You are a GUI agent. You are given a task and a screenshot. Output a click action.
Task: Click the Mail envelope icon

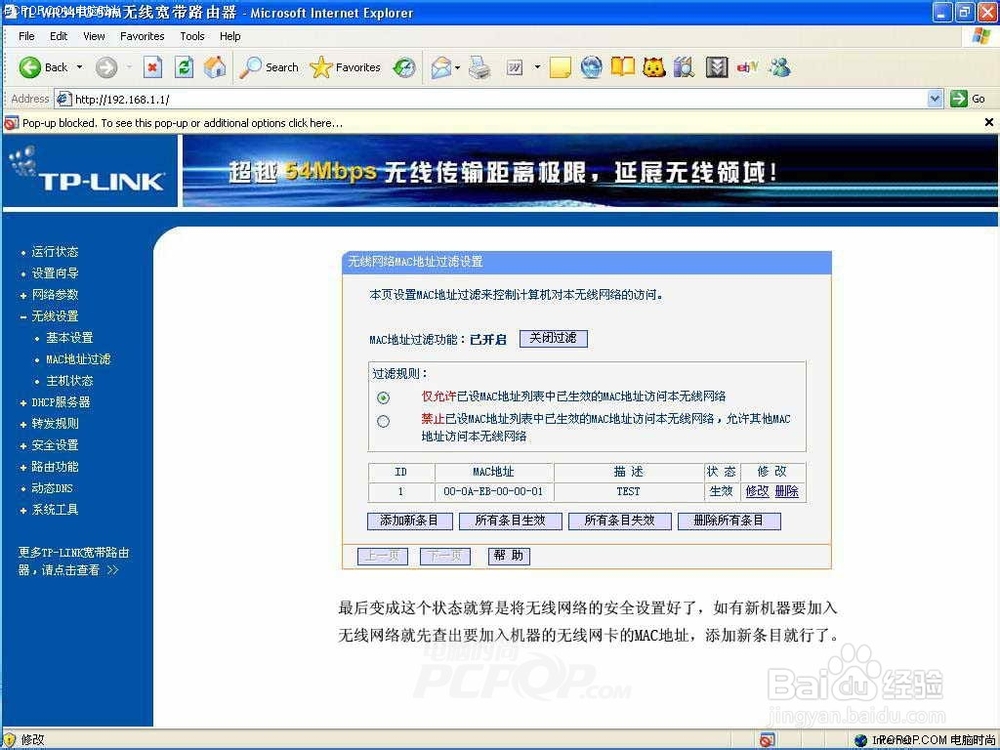point(441,67)
